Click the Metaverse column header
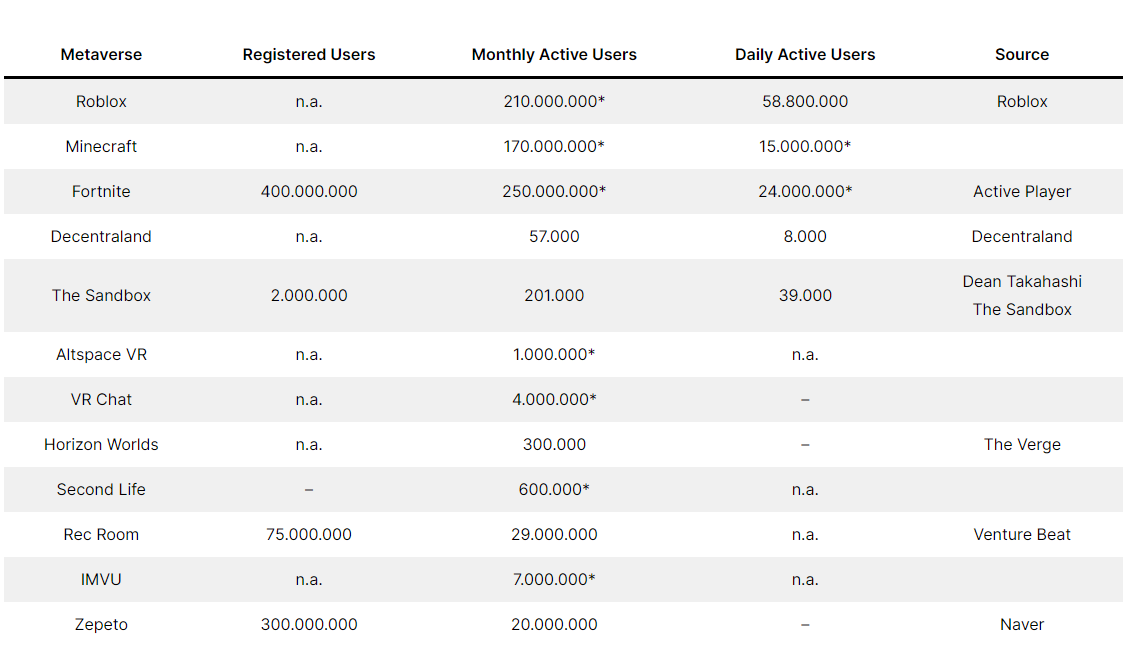This screenshot has height=655, width=1123. pyautogui.click(x=101, y=54)
